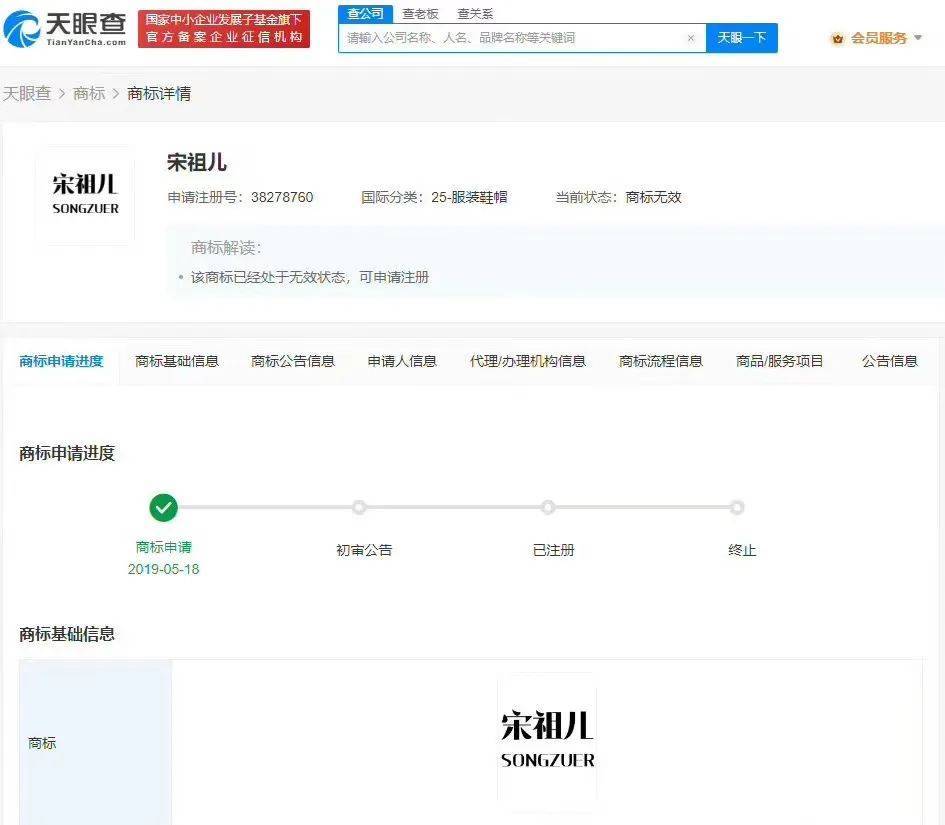Open the 商品/服务项目 tab
Screen dimensions: 945x825
(780, 361)
